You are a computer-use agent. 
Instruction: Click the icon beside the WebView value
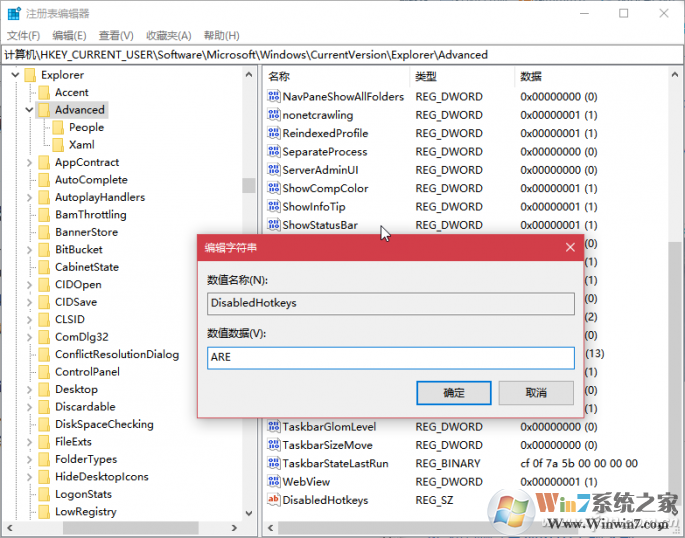click(274, 482)
